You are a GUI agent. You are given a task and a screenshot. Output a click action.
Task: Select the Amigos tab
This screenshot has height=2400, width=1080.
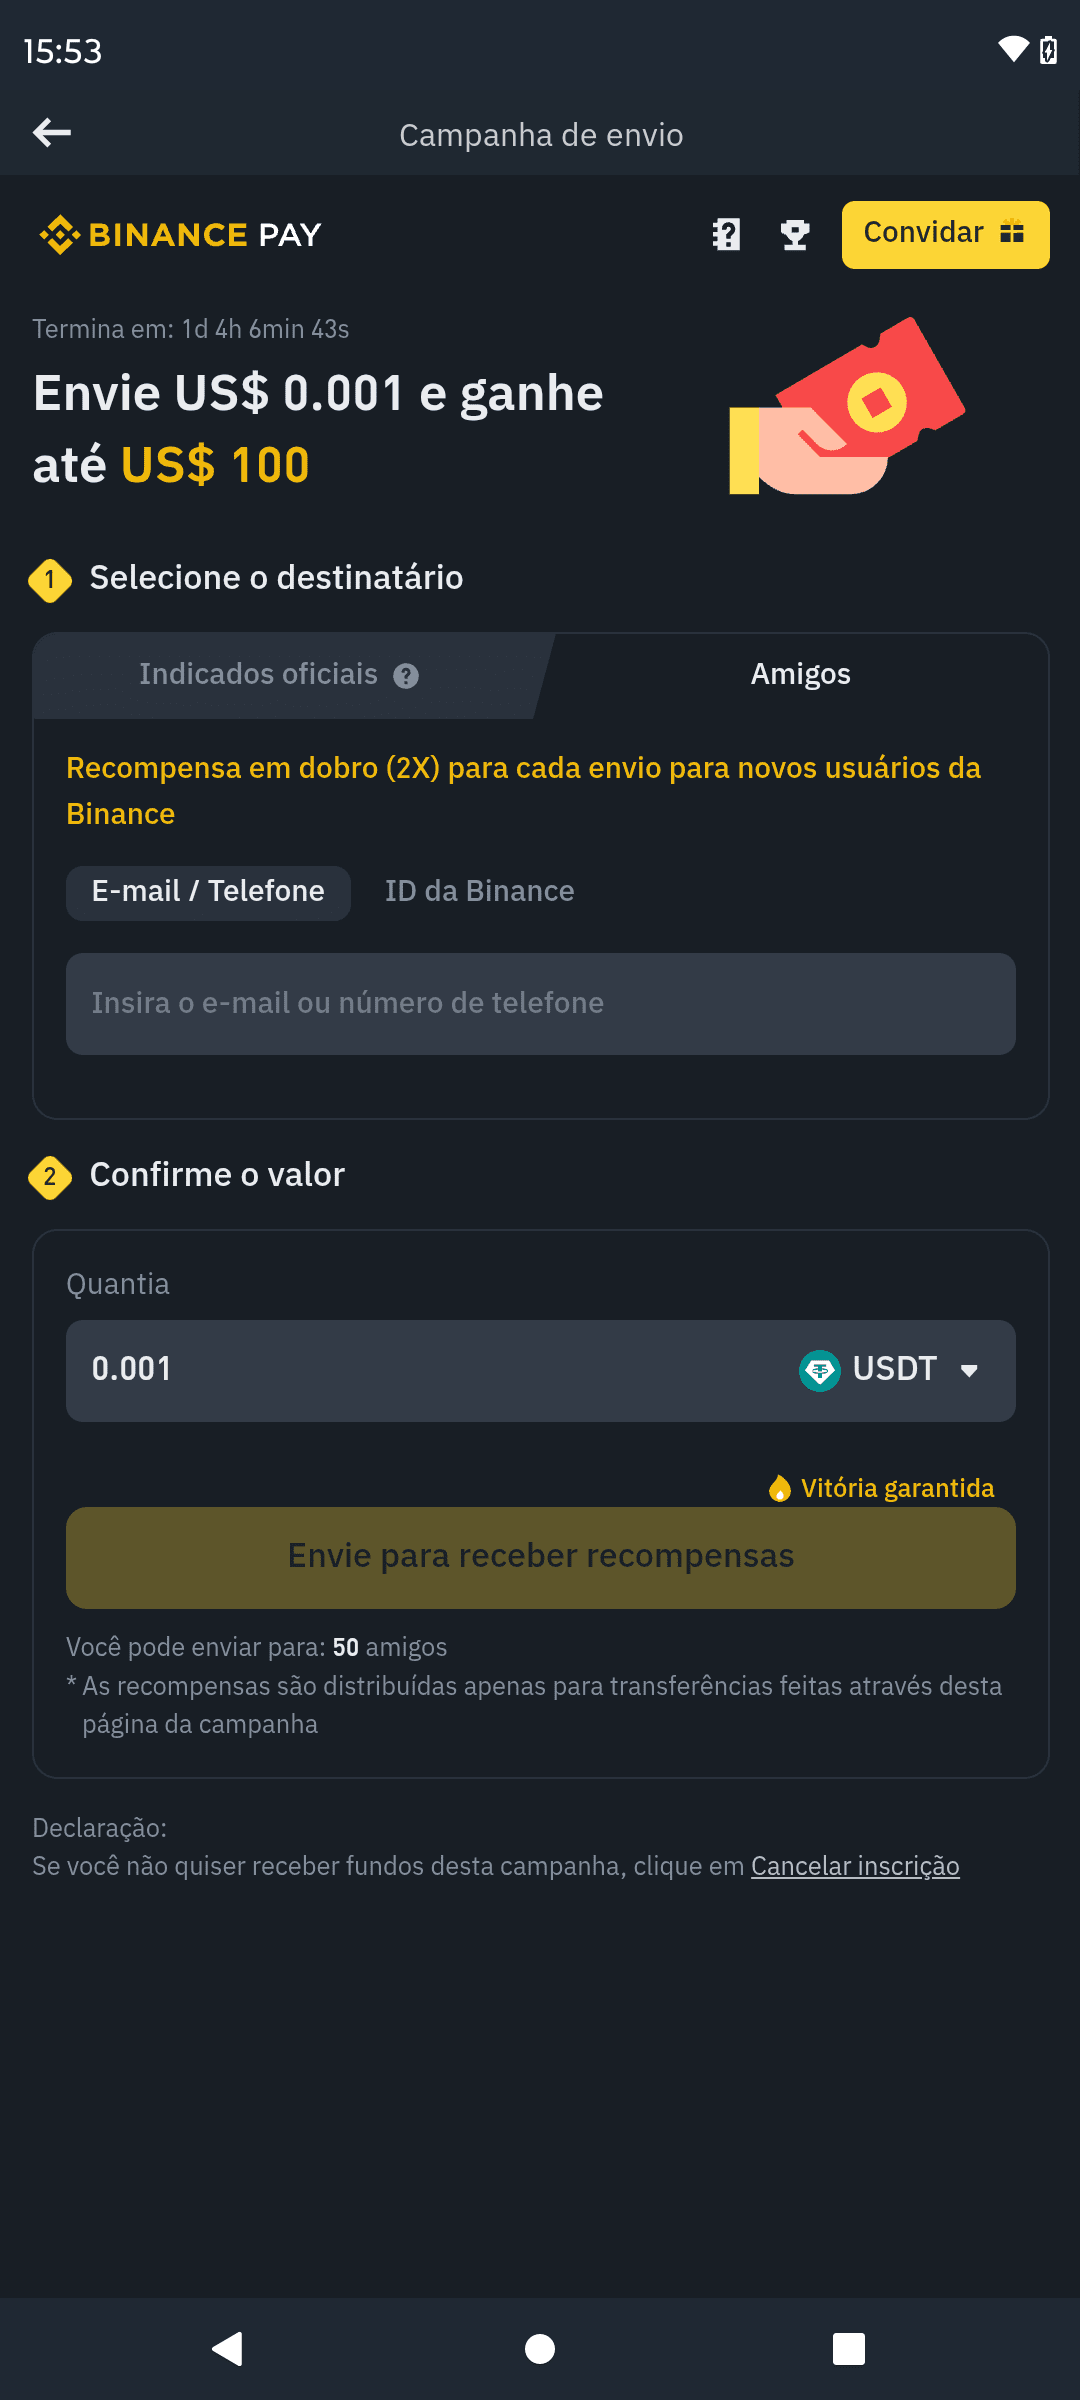coord(801,675)
